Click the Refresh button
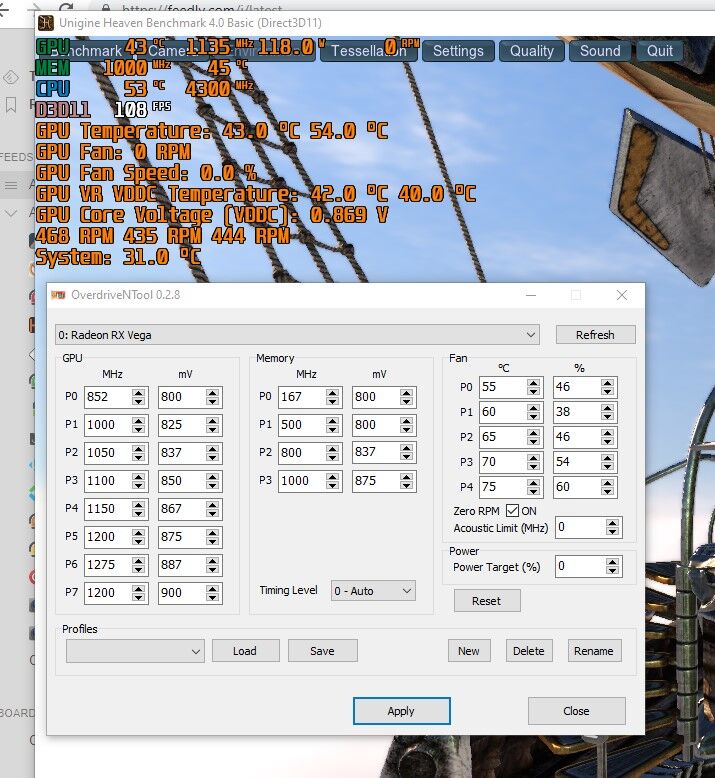This screenshot has height=778, width=715. [595, 334]
